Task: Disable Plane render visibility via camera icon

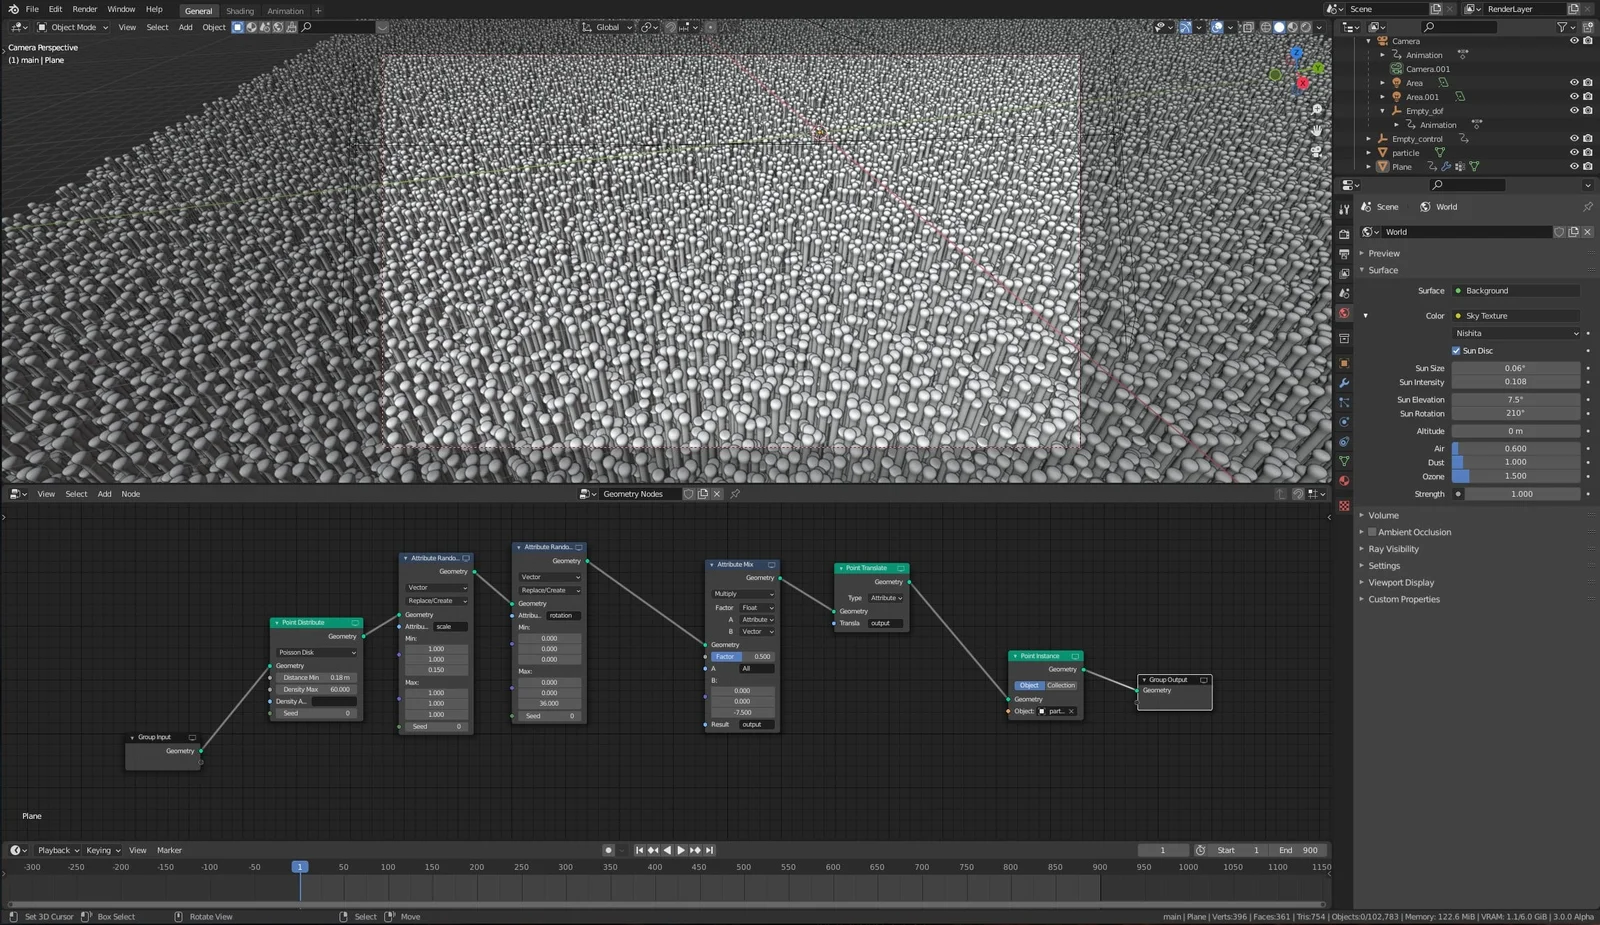Action: click(1588, 166)
